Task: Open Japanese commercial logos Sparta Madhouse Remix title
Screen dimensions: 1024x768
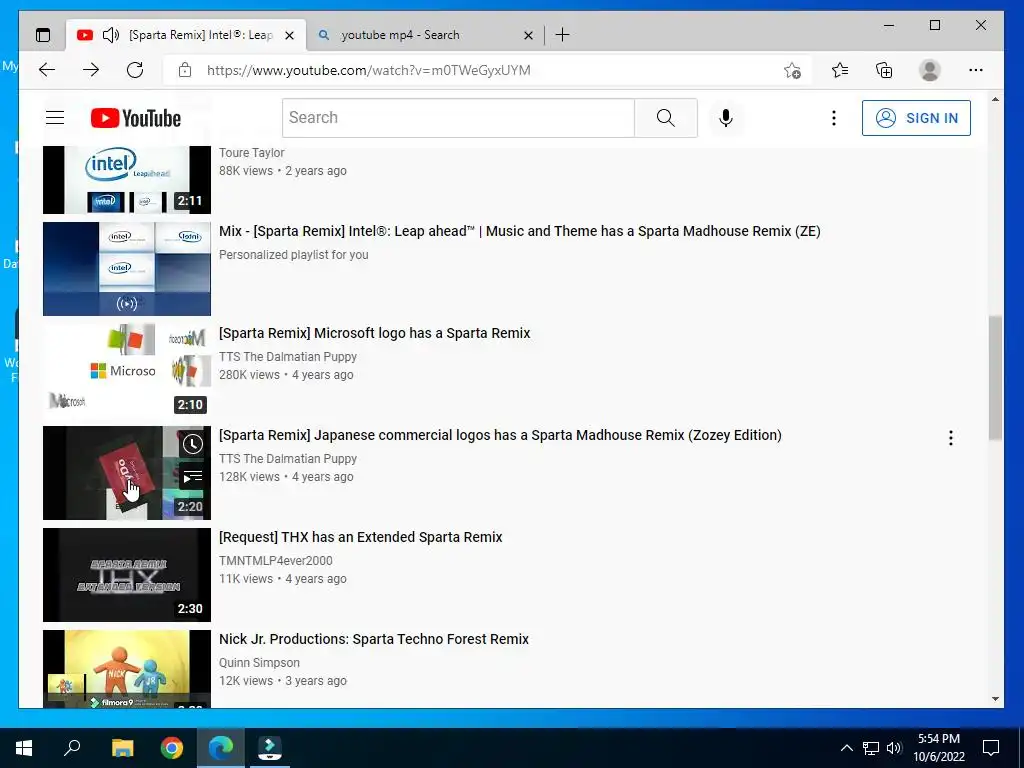Action: coord(500,435)
